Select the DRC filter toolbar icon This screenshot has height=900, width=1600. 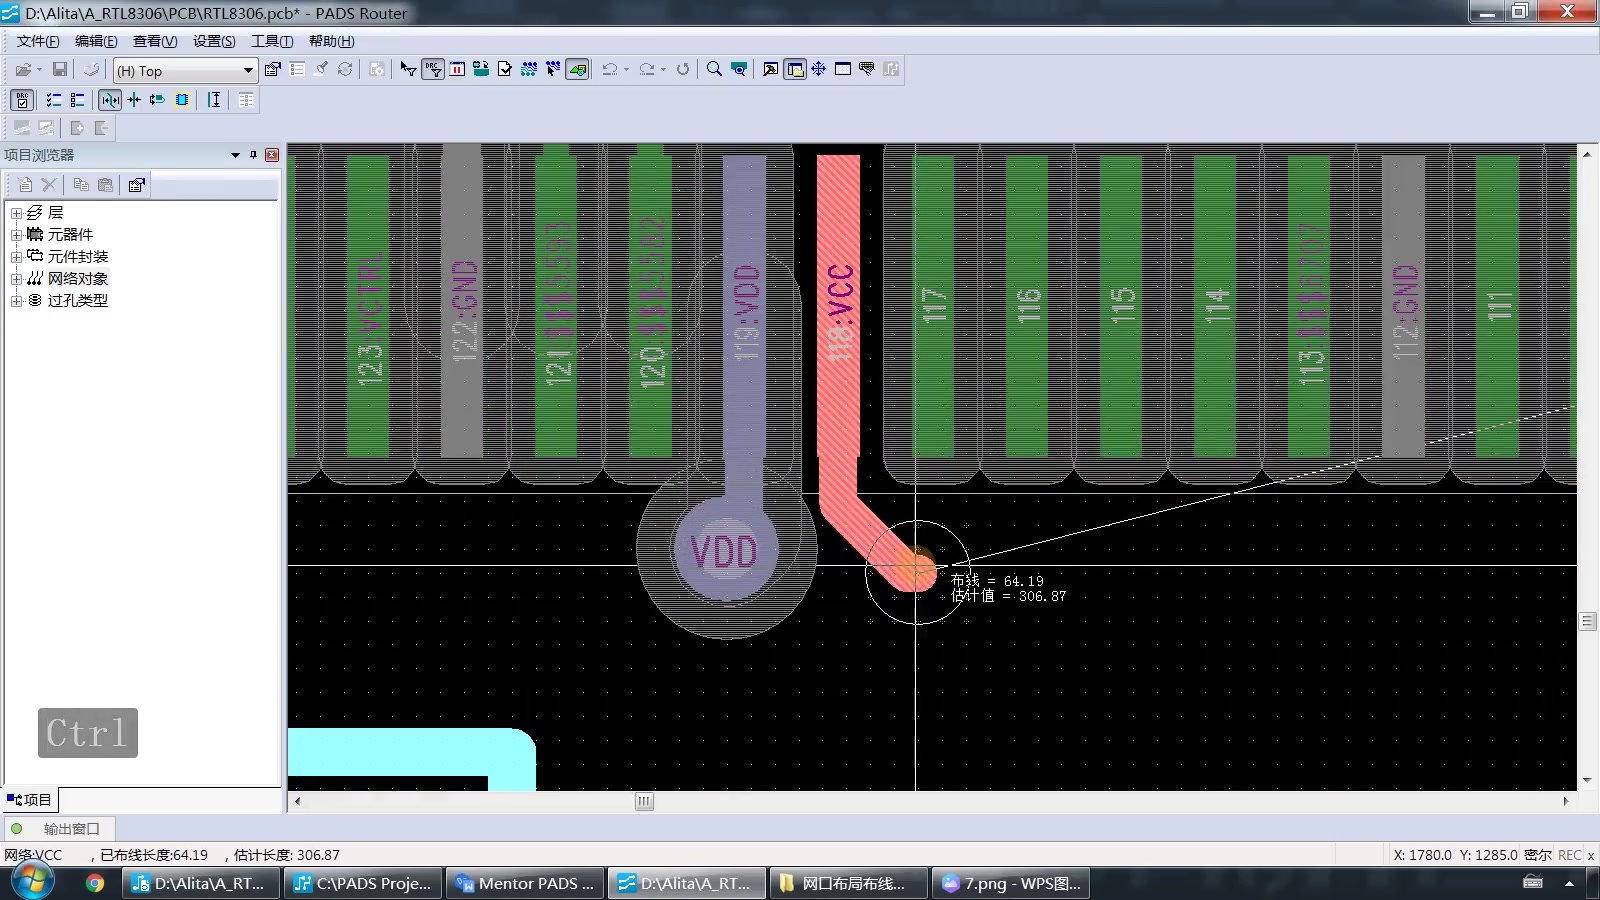(433, 69)
